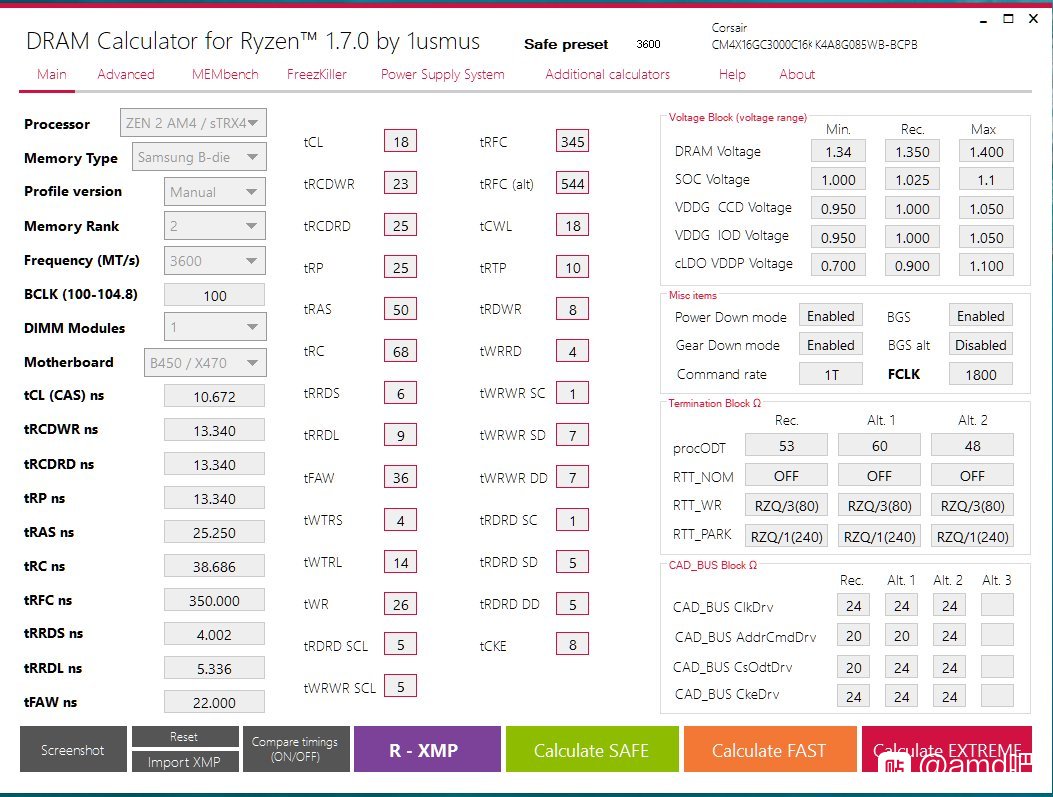Switch to the Advanced tab

126,75
